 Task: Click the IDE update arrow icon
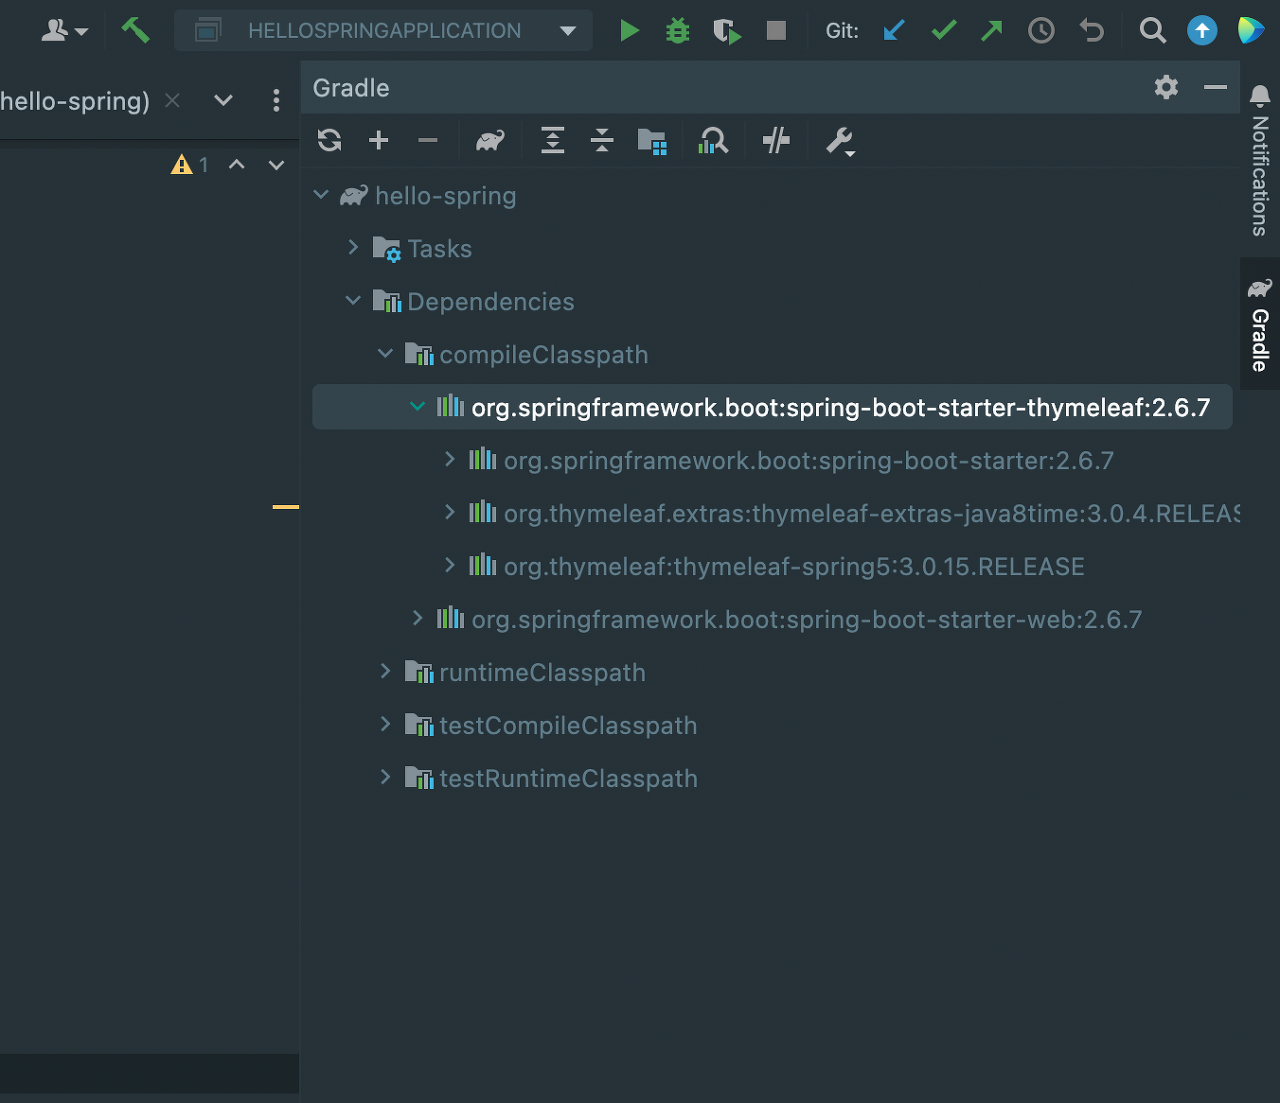pyautogui.click(x=1202, y=31)
